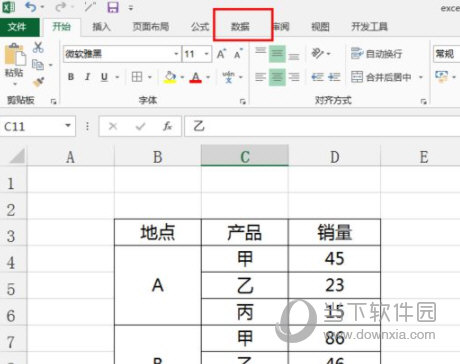The image size is (460, 364).
Task: Click the formula bar showing 乙
Action: tap(322, 126)
